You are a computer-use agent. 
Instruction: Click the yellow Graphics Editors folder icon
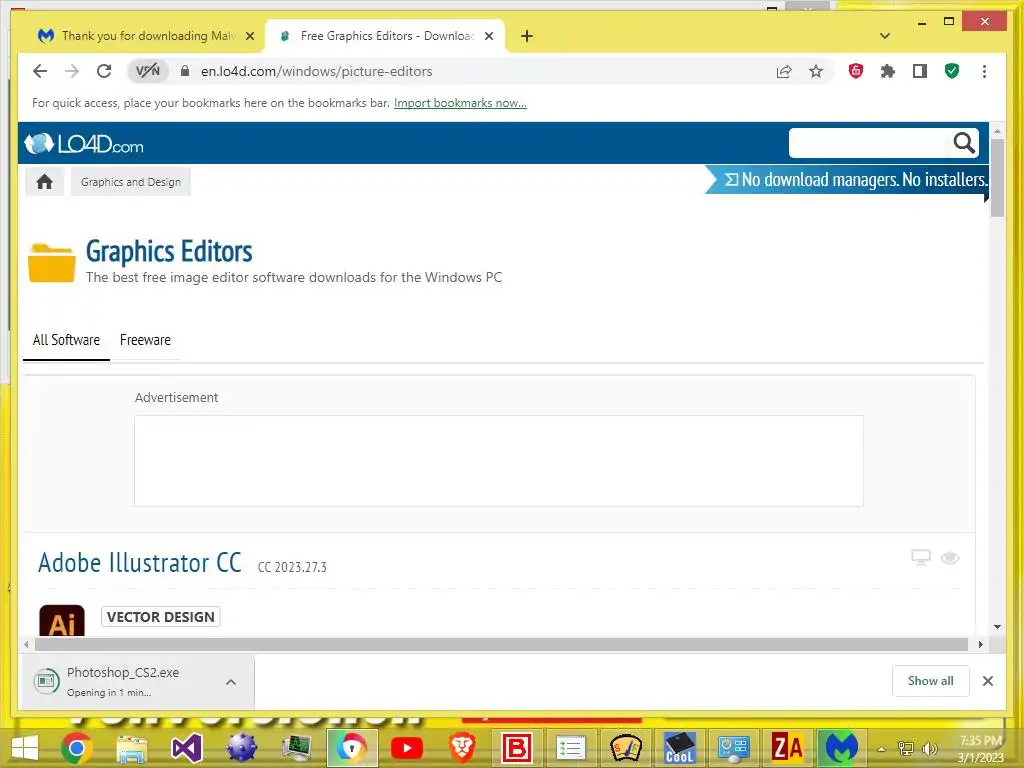coord(52,263)
